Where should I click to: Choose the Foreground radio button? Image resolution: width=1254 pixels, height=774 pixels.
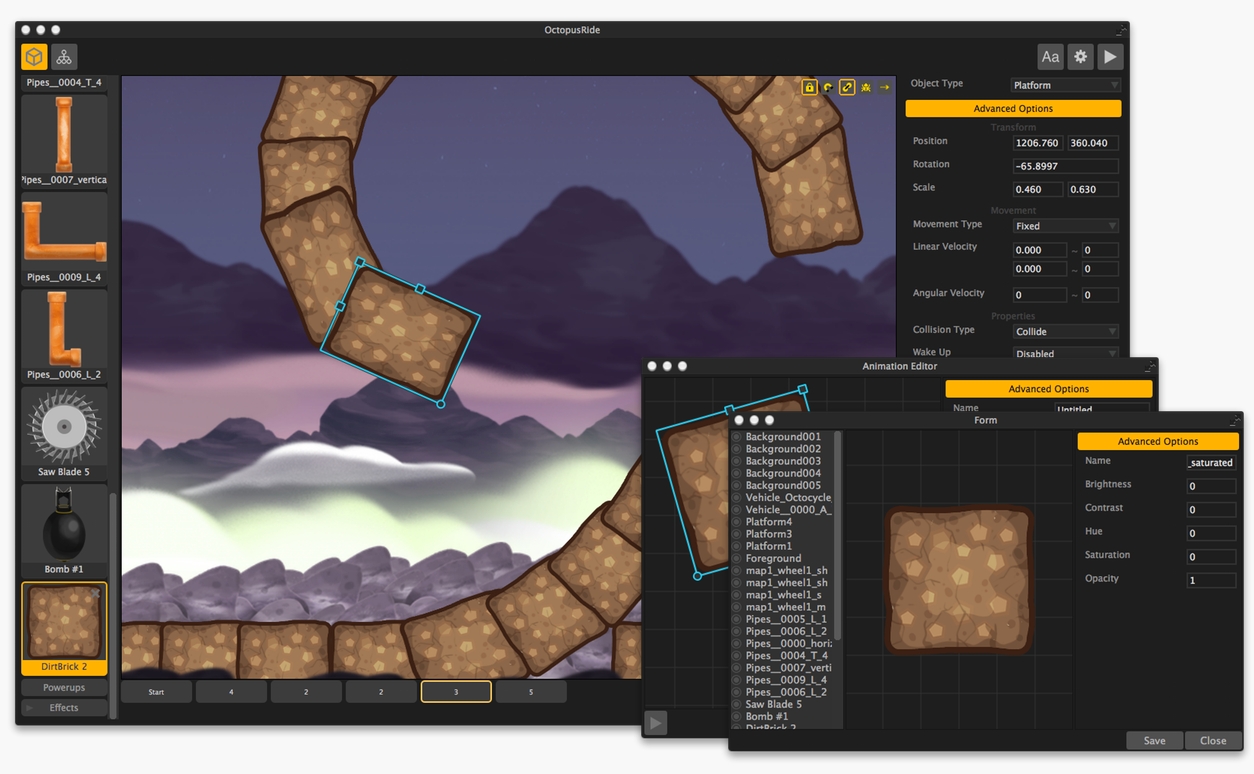[737, 558]
